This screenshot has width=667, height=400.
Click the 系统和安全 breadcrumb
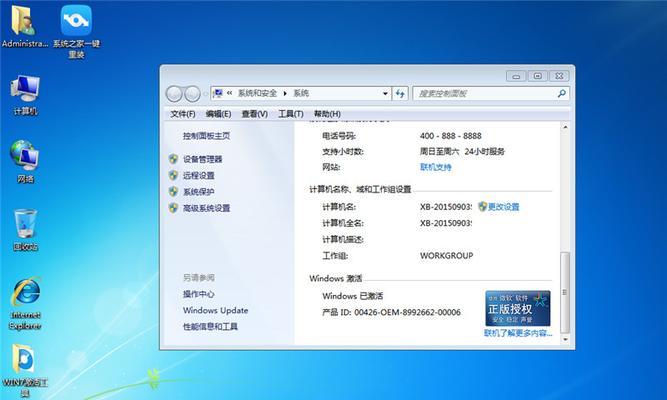coord(257,93)
